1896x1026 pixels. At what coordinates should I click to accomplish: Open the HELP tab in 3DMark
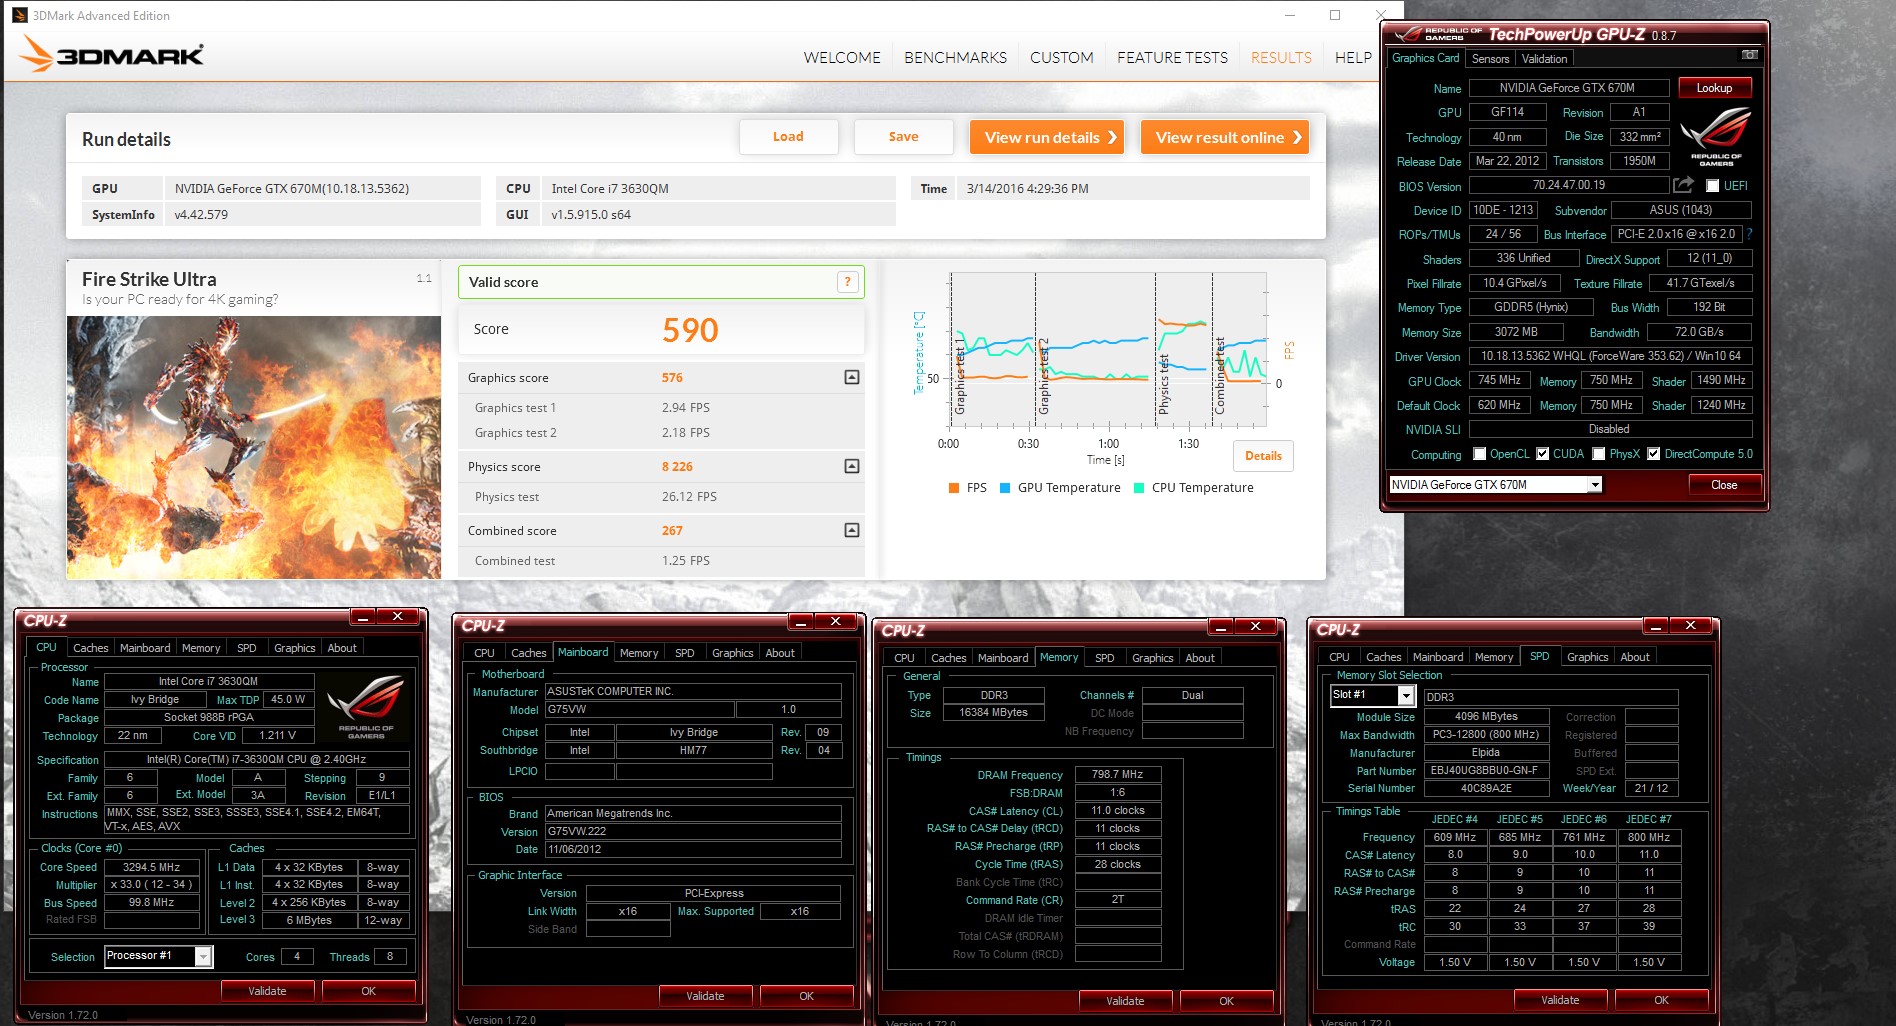click(1353, 58)
